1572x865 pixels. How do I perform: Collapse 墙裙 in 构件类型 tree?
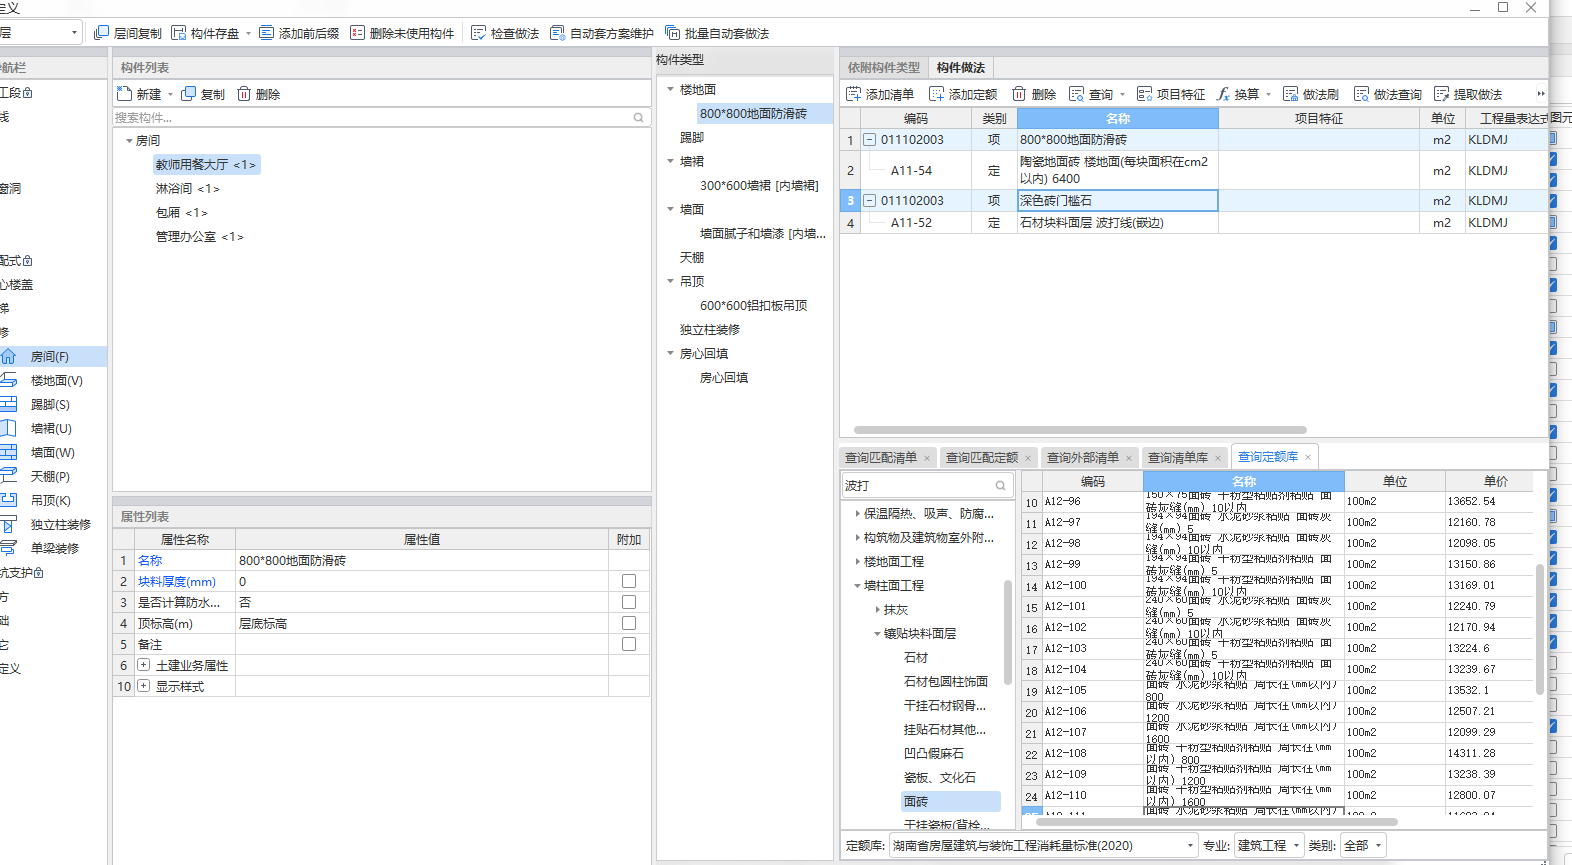tap(671, 161)
